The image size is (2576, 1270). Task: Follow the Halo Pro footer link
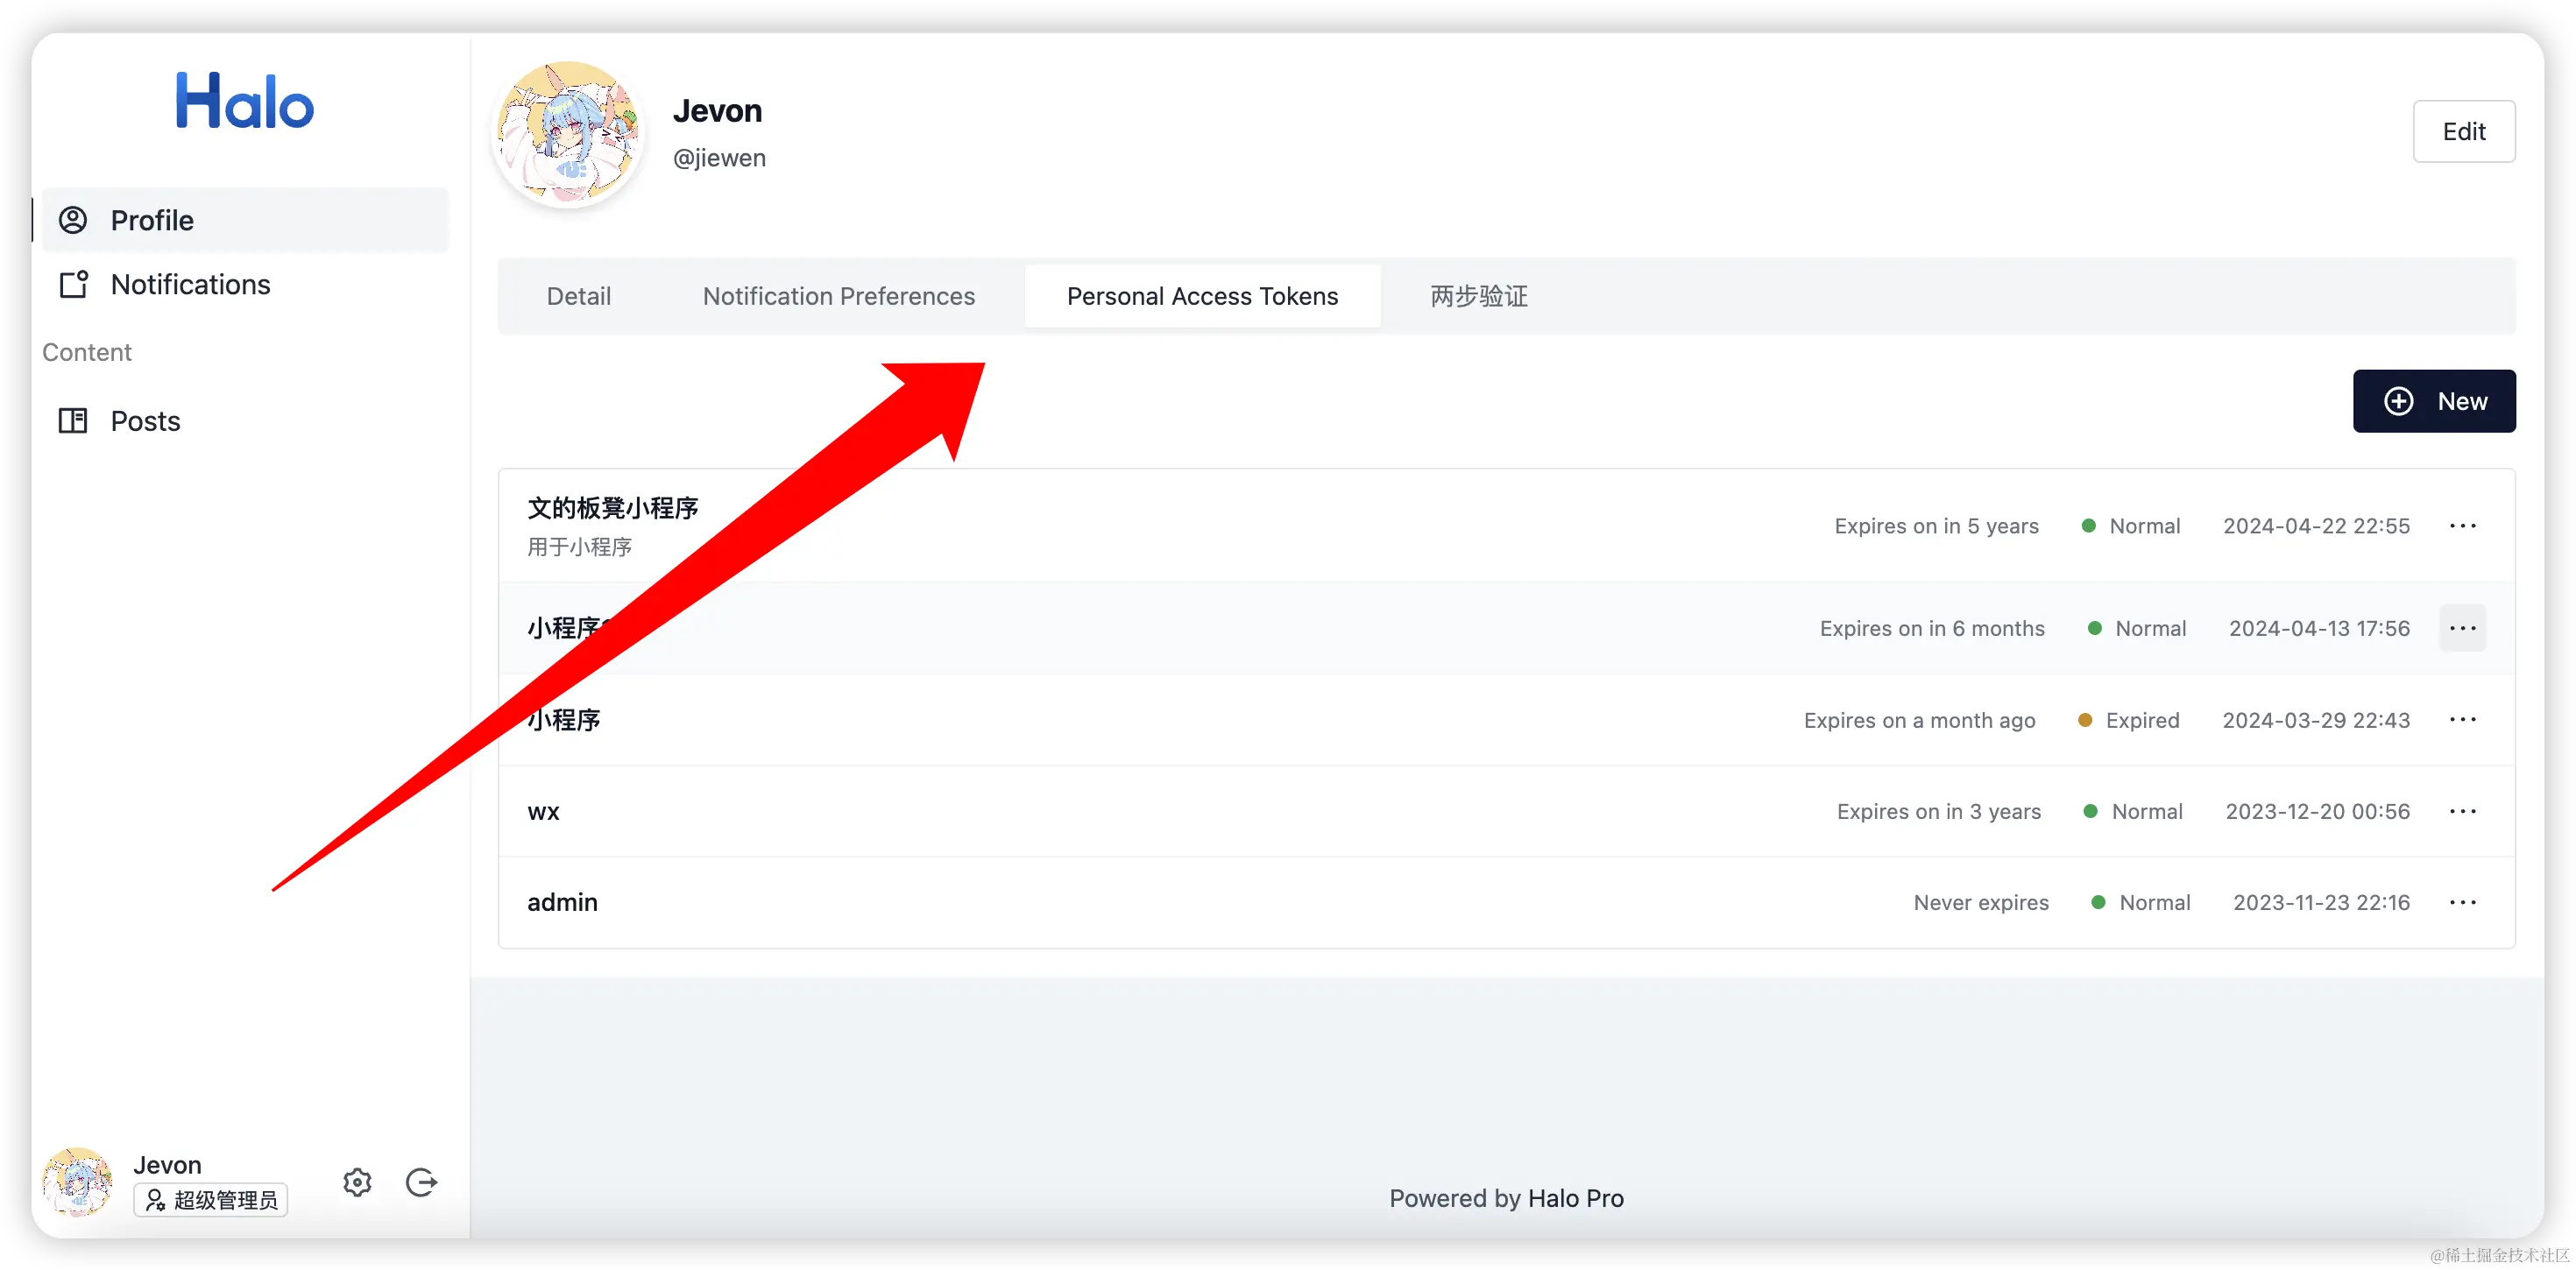1575,1198
